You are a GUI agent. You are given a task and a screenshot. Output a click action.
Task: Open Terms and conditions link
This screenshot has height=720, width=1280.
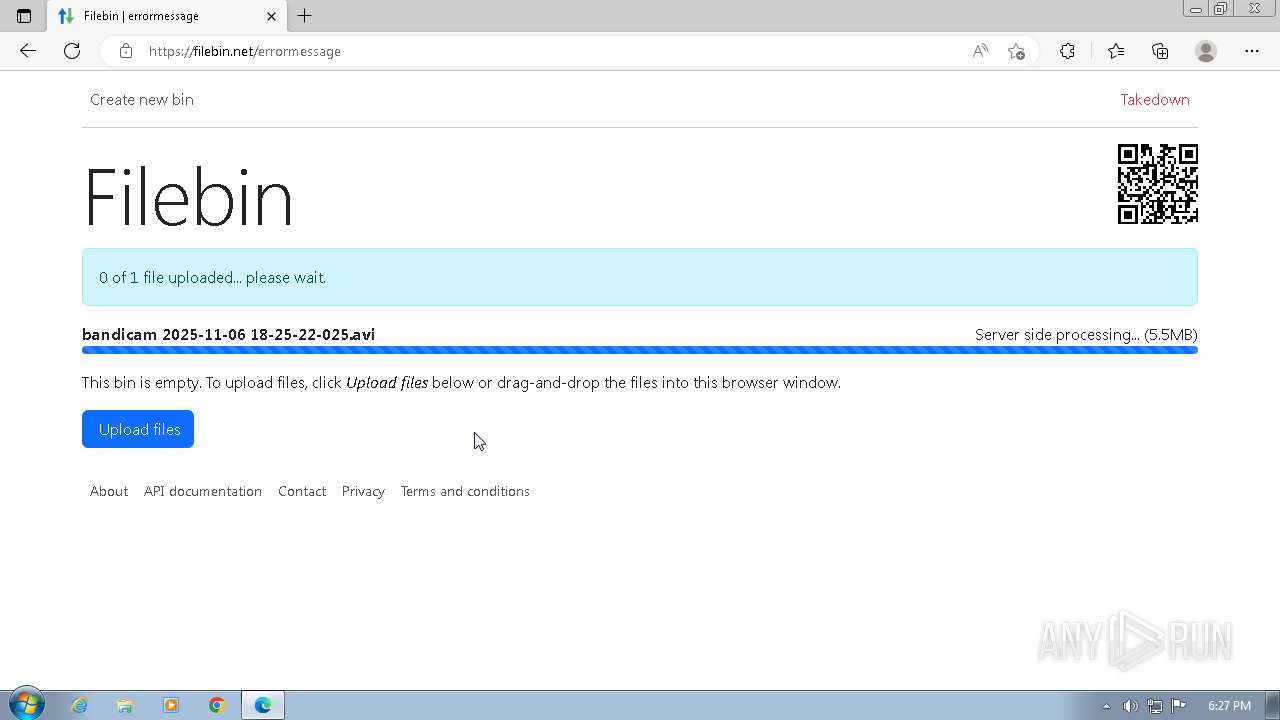pos(465,491)
